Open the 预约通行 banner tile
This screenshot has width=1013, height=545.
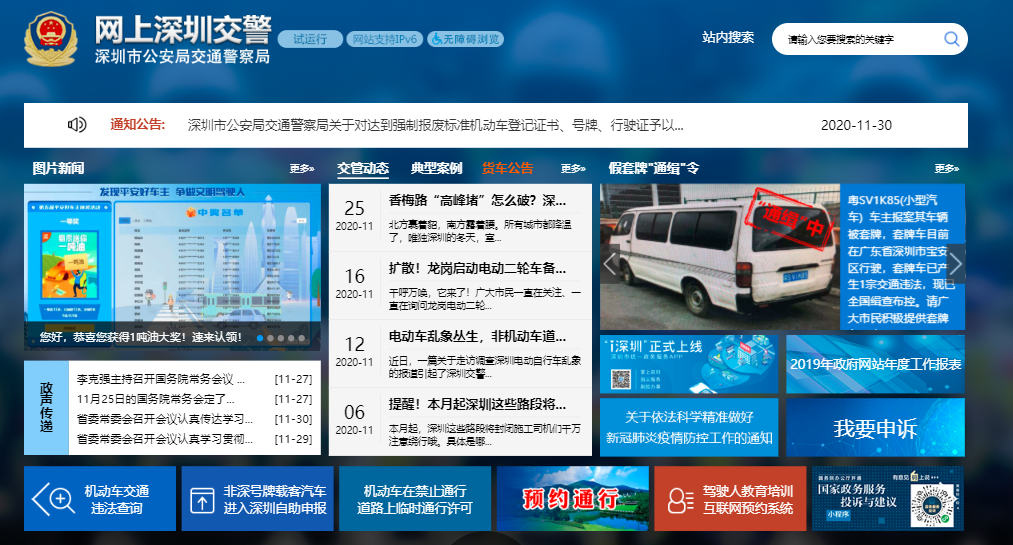click(572, 499)
